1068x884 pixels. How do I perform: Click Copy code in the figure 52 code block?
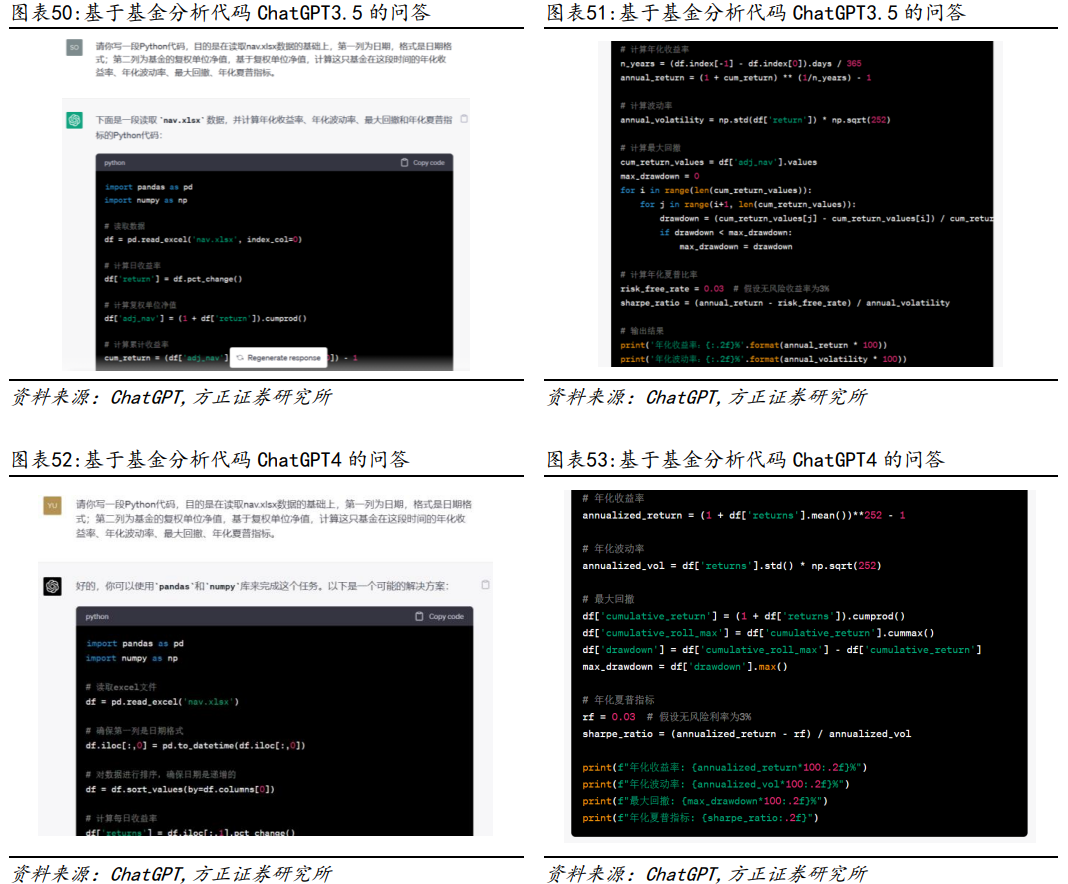pos(439,616)
